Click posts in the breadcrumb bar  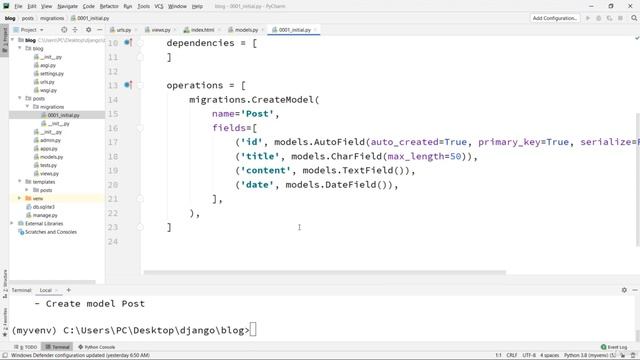click(28, 18)
